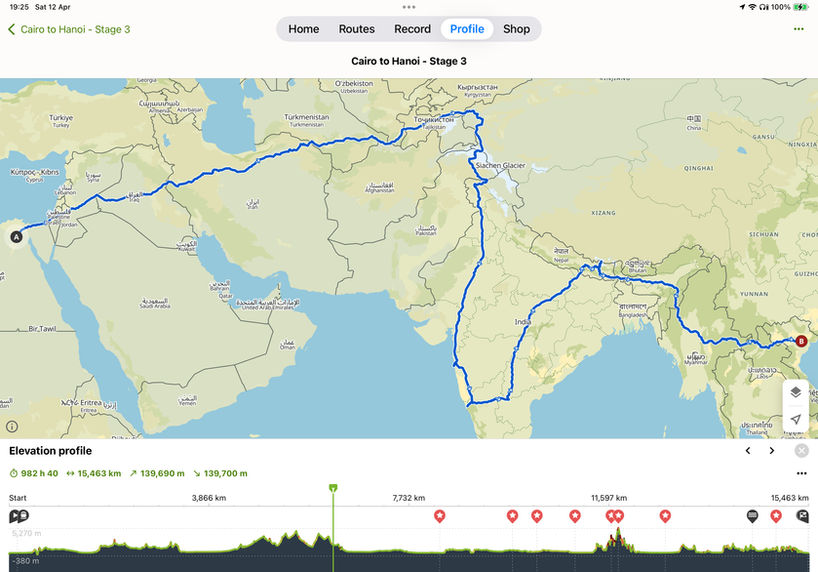Open elevation profile more options menu

801,473
